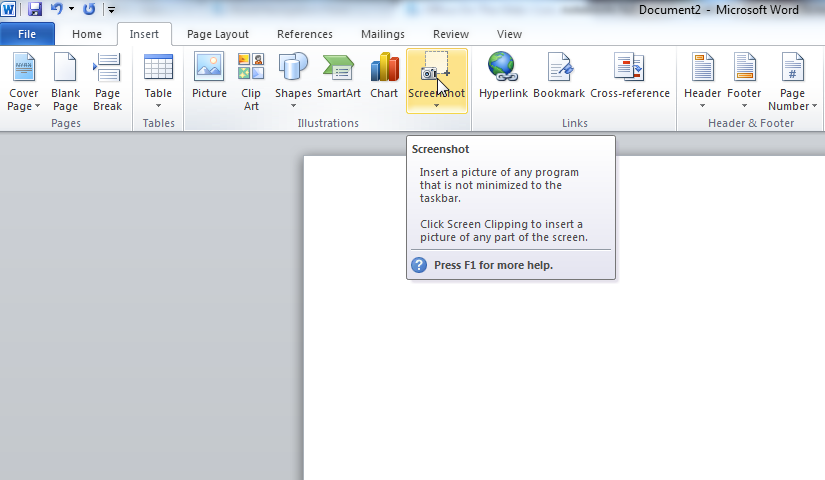
Task: Click the 'Tables' group label
Action: click(x=158, y=123)
